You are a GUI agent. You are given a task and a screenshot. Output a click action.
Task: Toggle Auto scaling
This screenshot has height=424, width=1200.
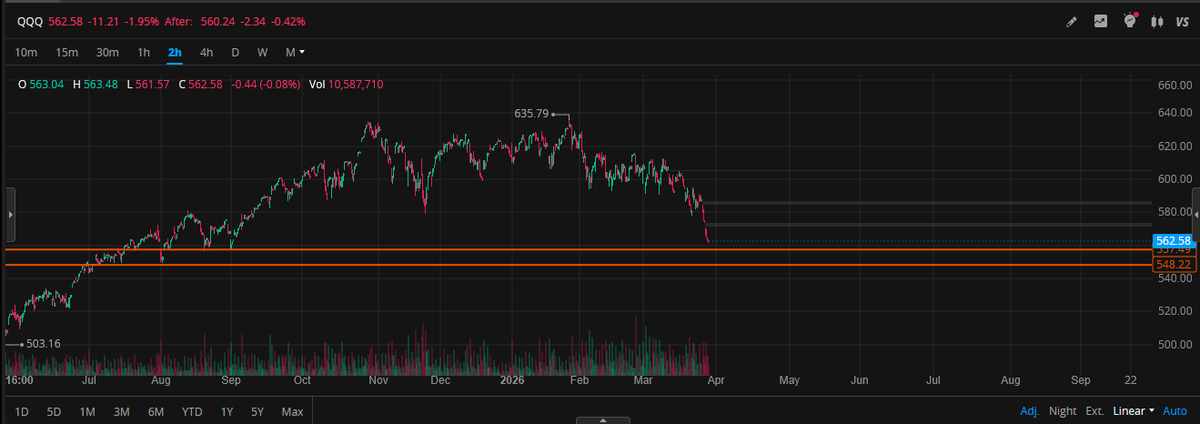1174,411
